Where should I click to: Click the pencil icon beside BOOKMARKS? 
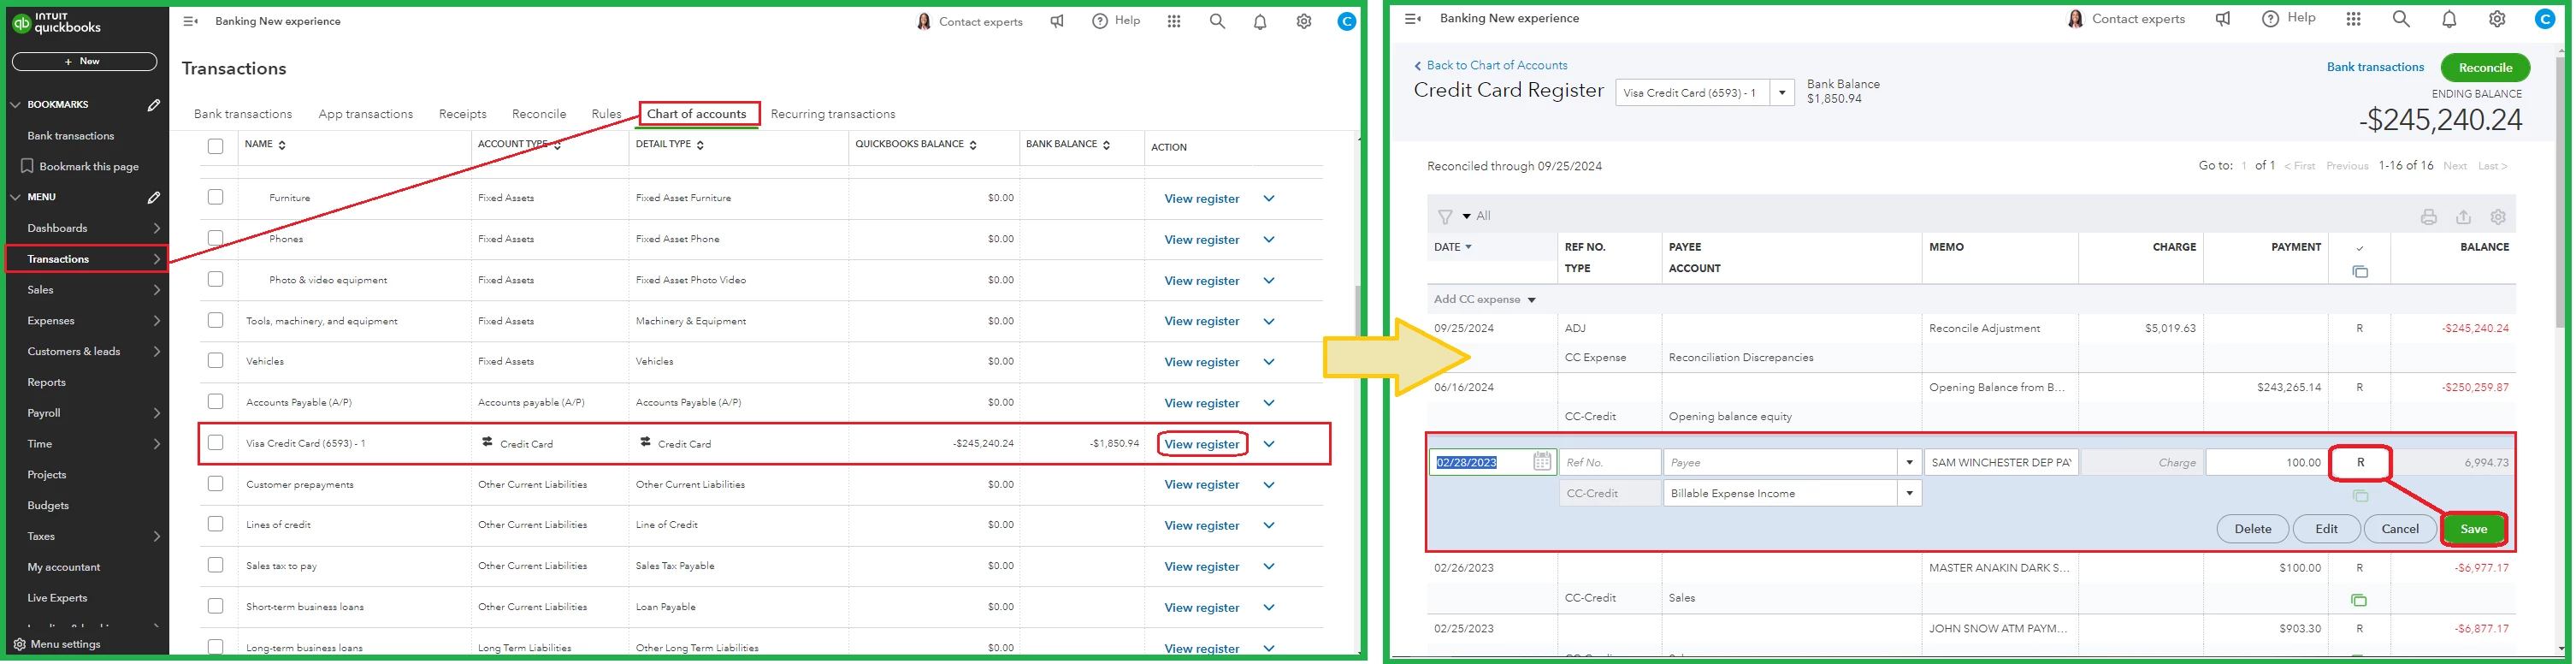tap(154, 105)
